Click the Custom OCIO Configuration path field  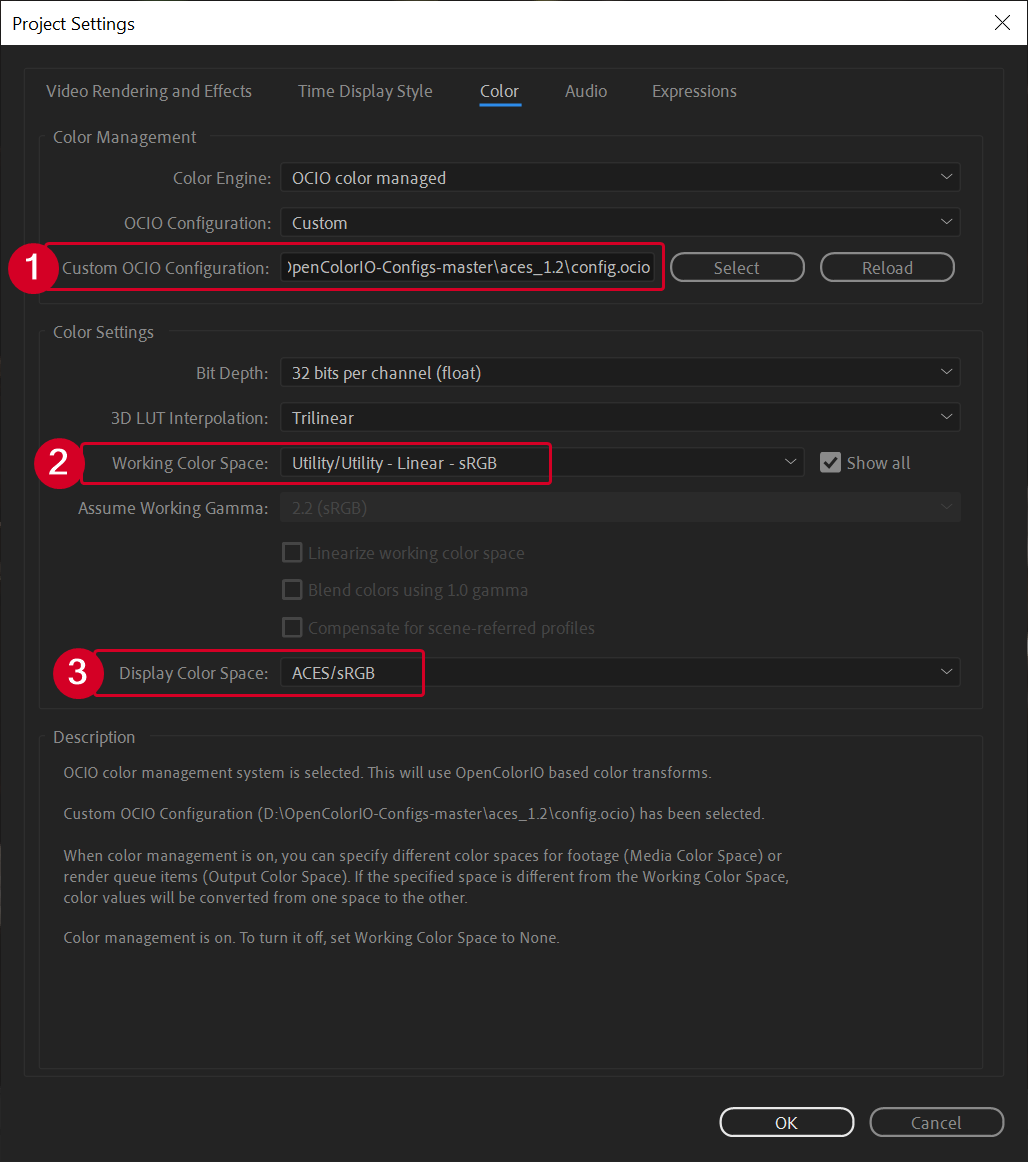(x=468, y=268)
